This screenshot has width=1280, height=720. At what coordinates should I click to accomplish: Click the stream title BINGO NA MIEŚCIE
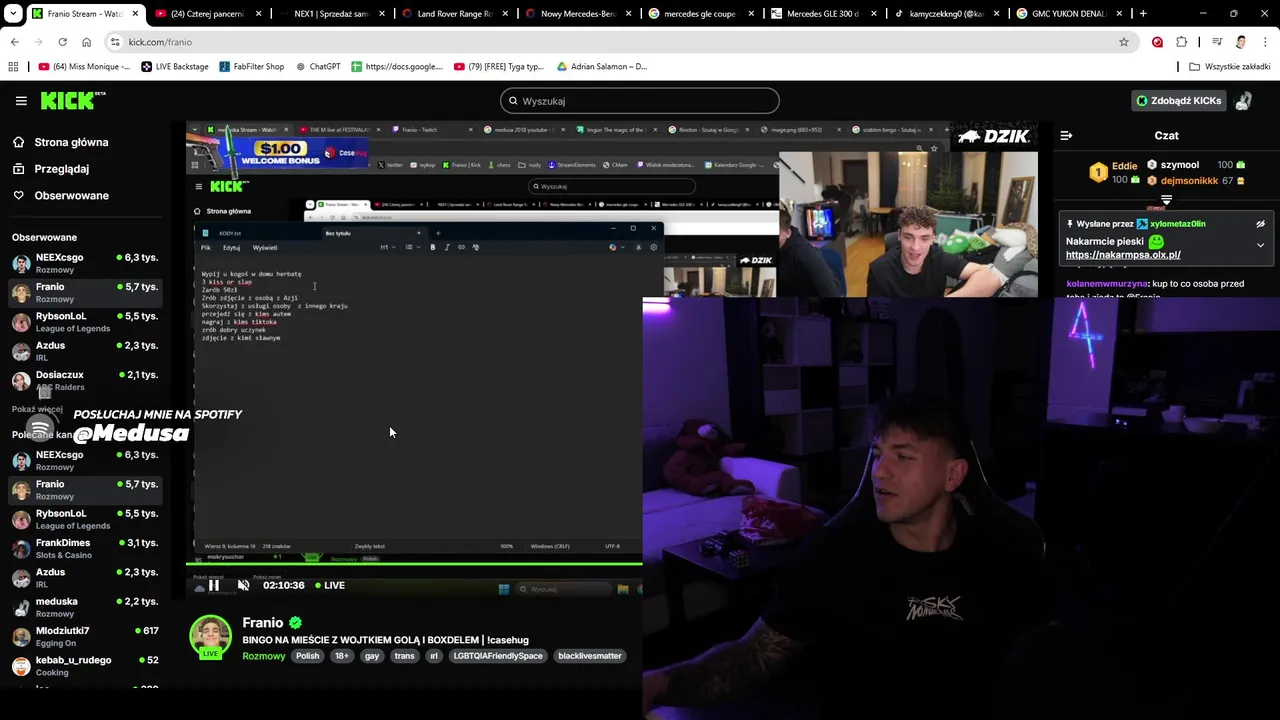tap(385, 640)
